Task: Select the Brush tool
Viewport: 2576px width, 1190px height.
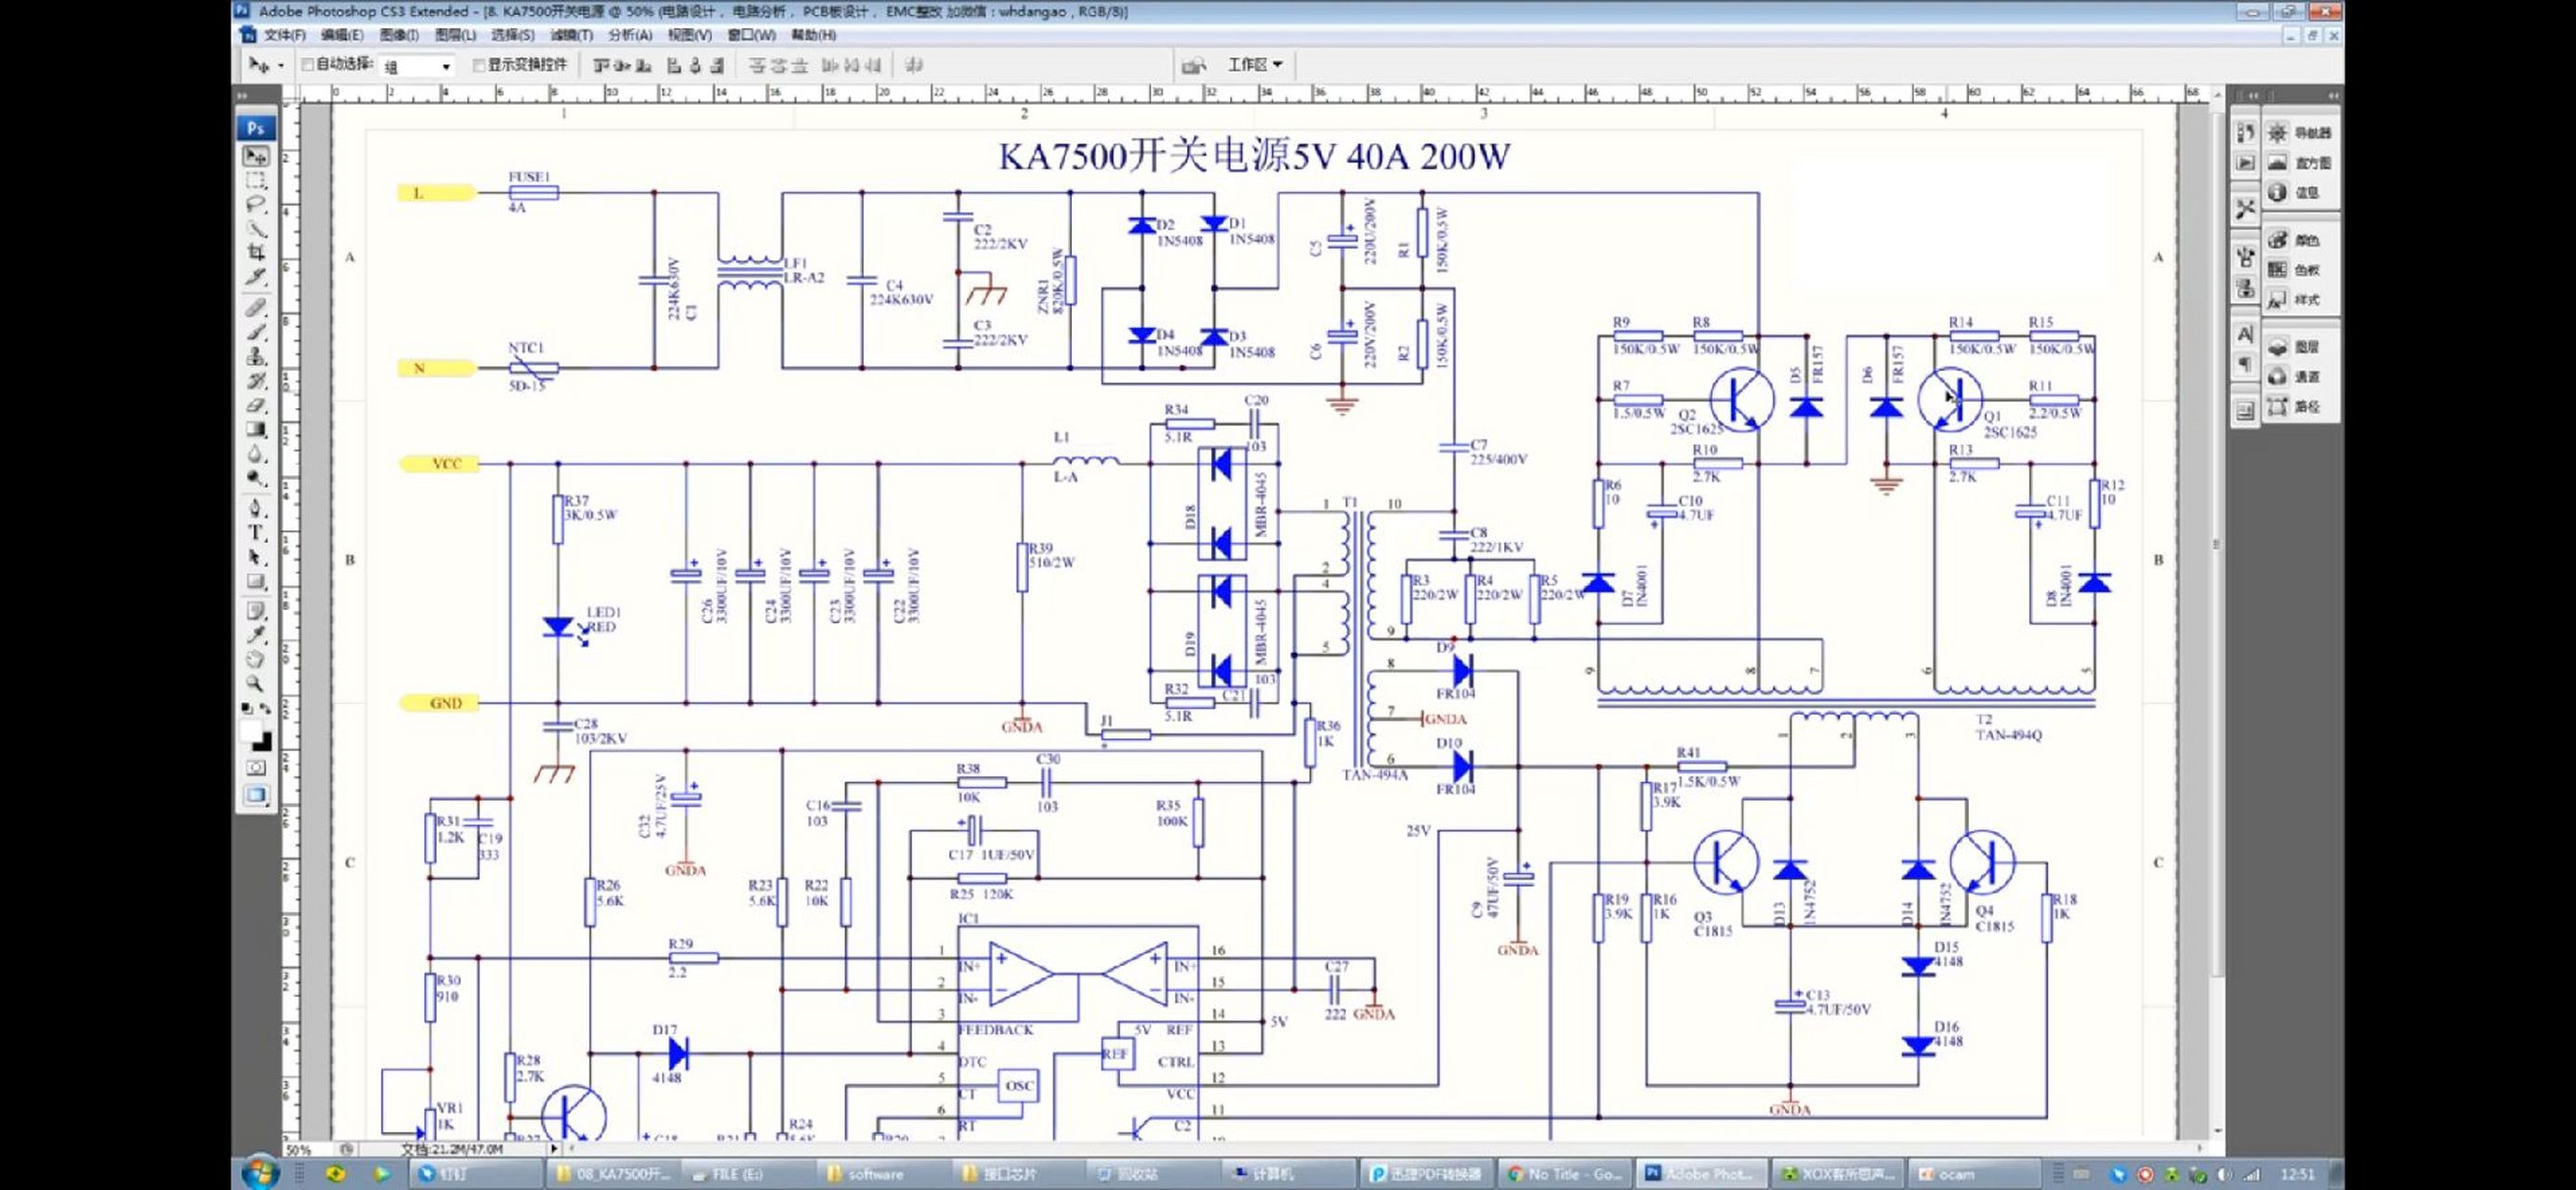Action: (256, 332)
